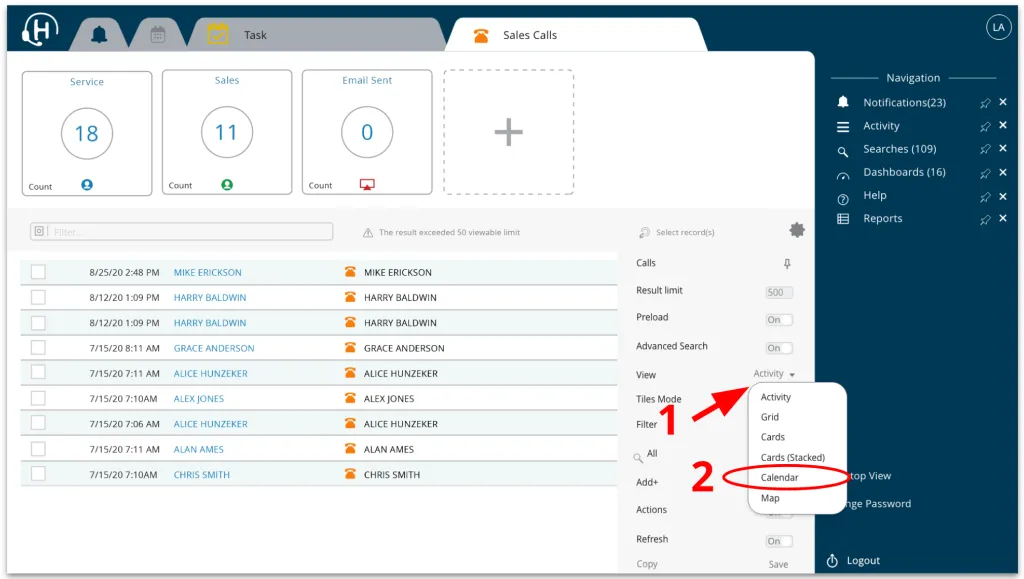Open ALEX JONES contact link
Viewport: 1024px width, 579px height.
click(199, 398)
